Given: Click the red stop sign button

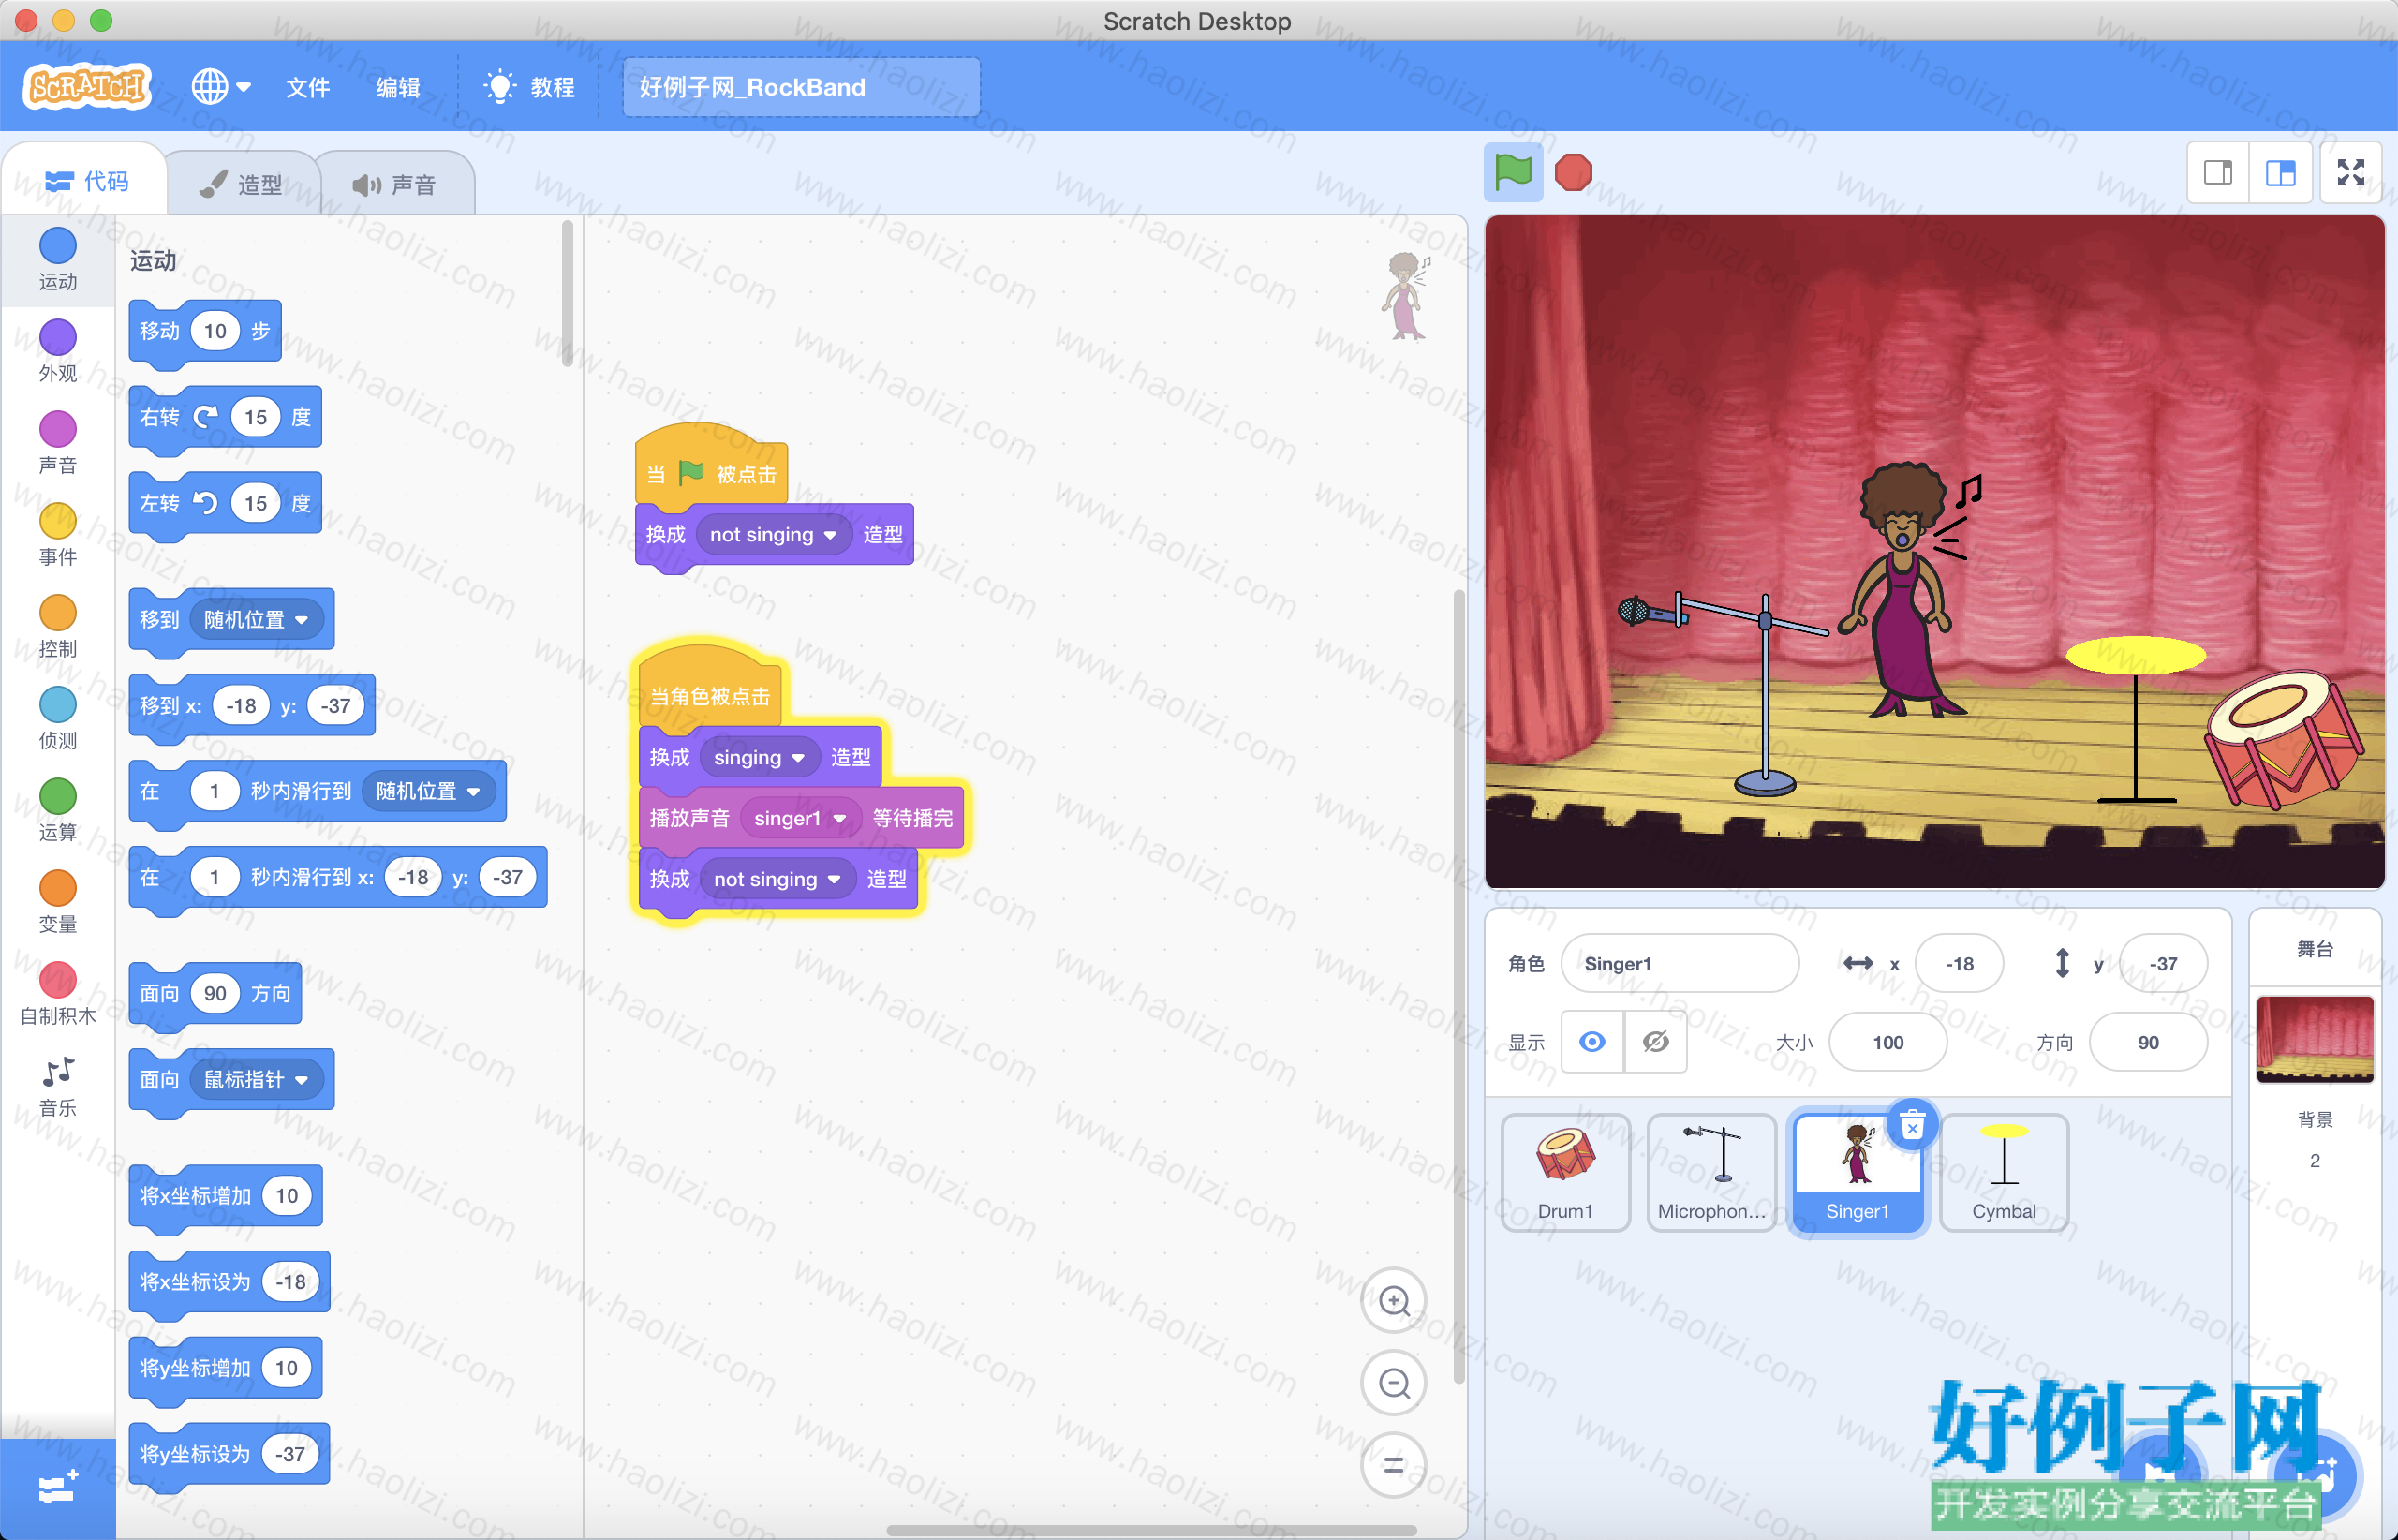Looking at the screenshot, I should click(1573, 172).
